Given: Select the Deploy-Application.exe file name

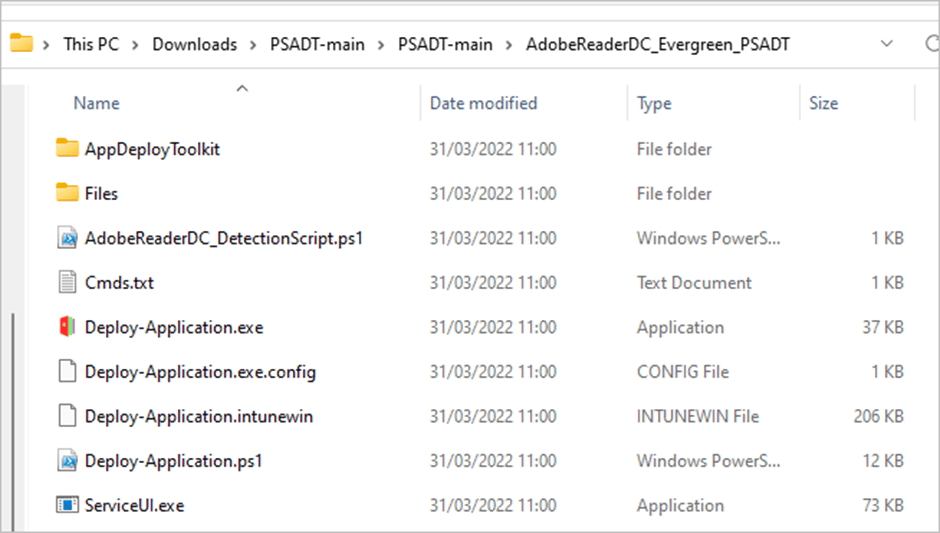Looking at the screenshot, I should click(x=174, y=327).
